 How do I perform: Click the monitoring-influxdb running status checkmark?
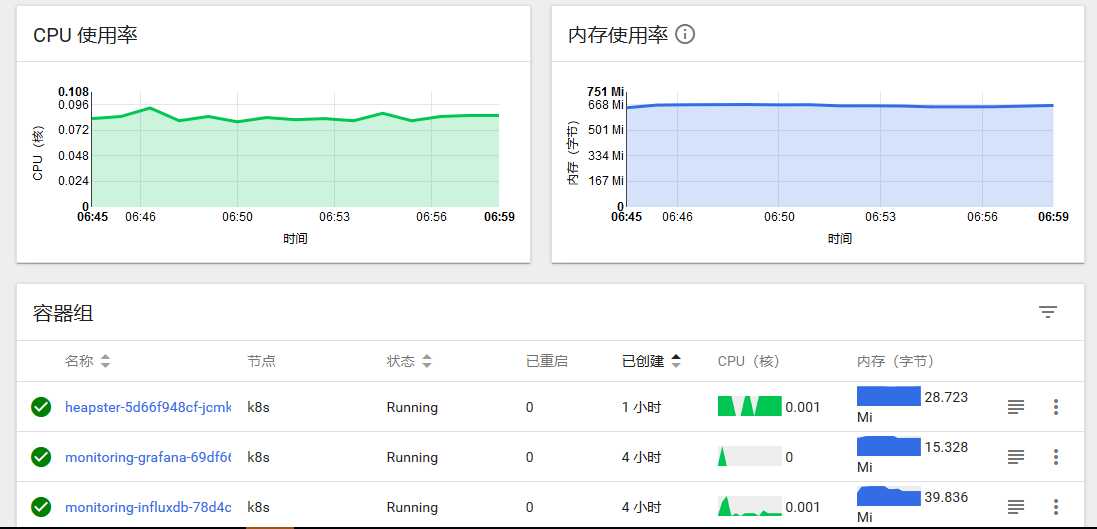(41, 507)
